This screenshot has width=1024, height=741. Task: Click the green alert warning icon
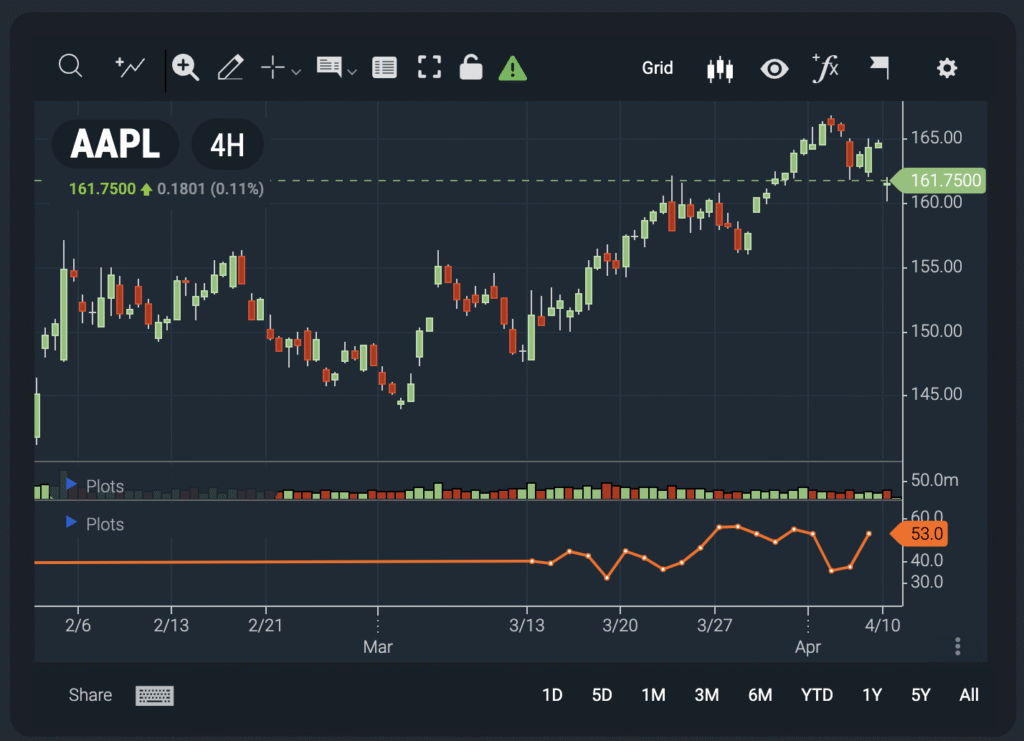(512, 68)
